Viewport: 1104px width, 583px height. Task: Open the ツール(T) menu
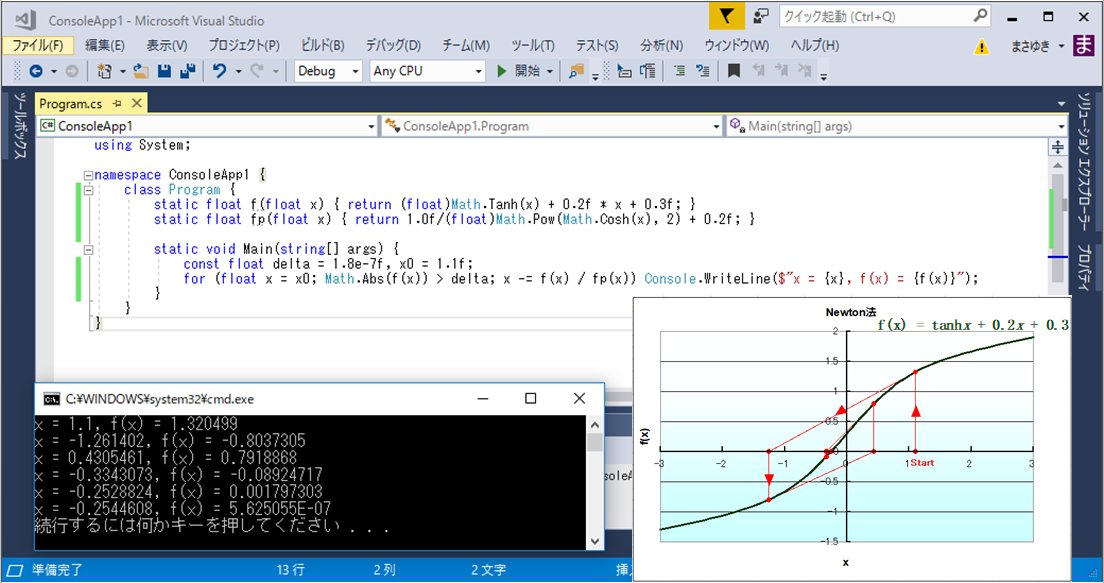(x=533, y=46)
